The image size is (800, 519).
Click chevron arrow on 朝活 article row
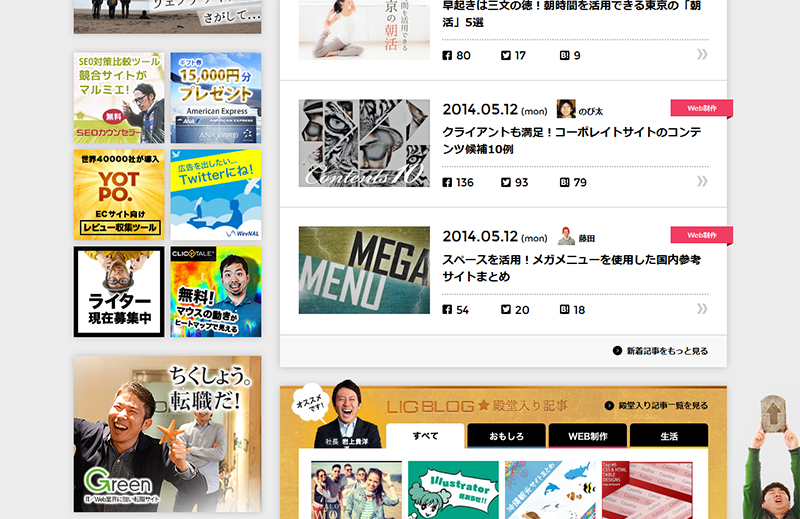[x=702, y=54]
